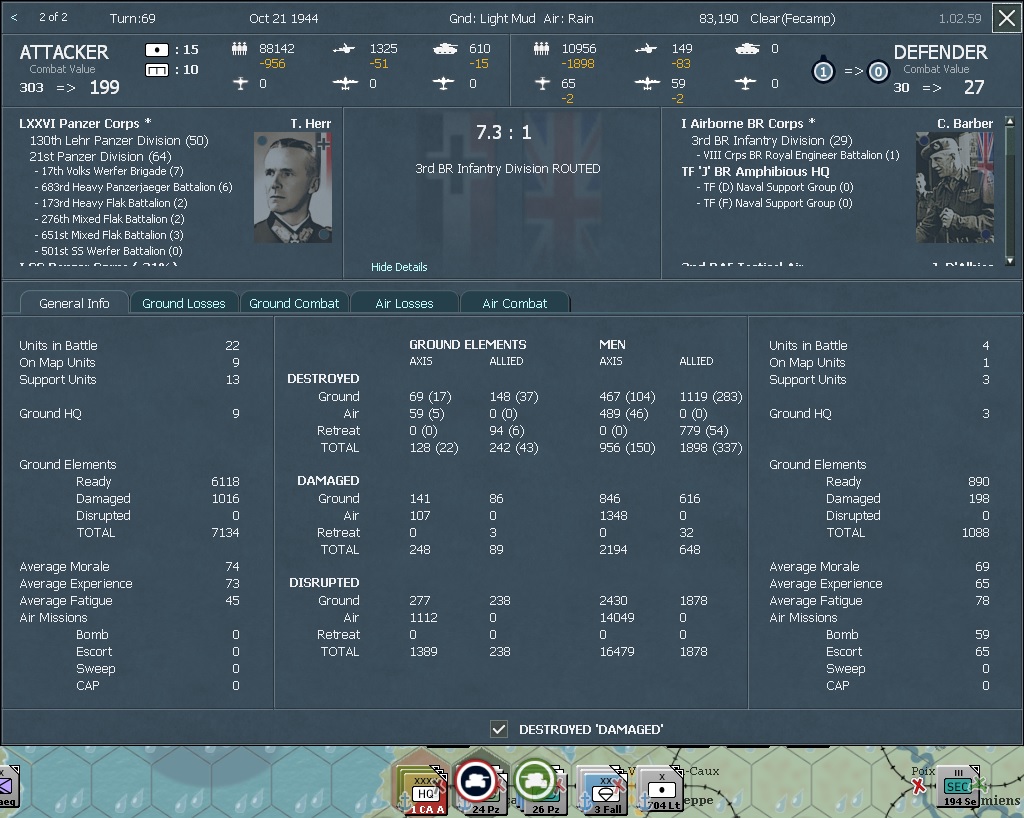Viewport: 1024px width, 818px height.
Task: Click the attacker guns icon near 1325
Action: click(344, 48)
